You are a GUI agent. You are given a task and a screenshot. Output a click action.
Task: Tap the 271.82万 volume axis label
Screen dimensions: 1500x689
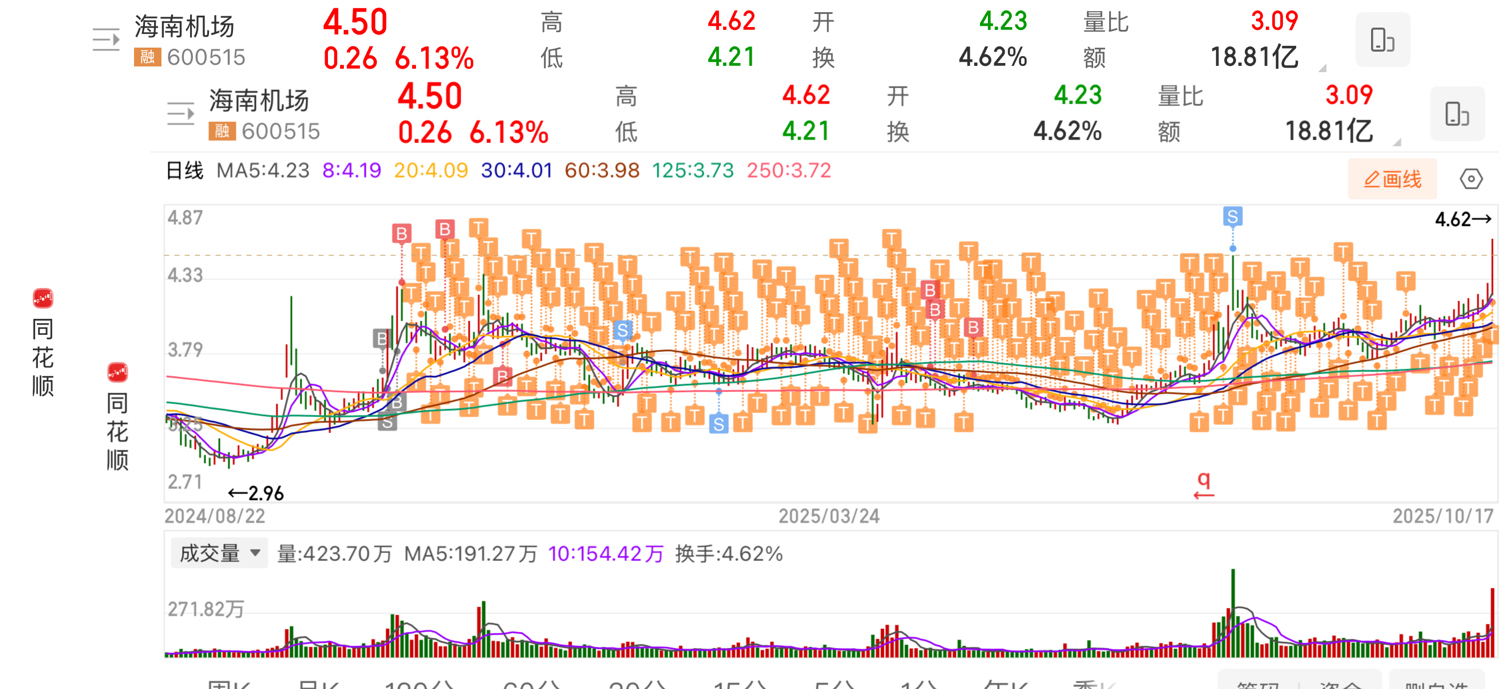(x=205, y=610)
